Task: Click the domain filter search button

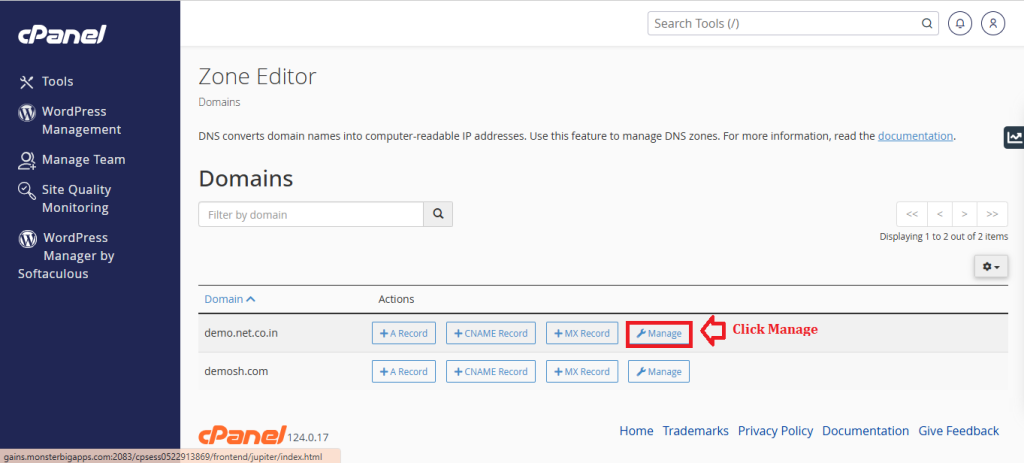Action: click(438, 214)
